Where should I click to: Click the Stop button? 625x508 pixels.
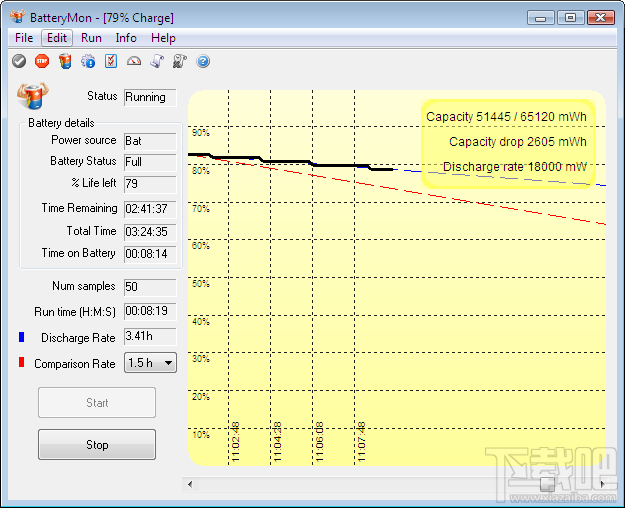click(97, 445)
